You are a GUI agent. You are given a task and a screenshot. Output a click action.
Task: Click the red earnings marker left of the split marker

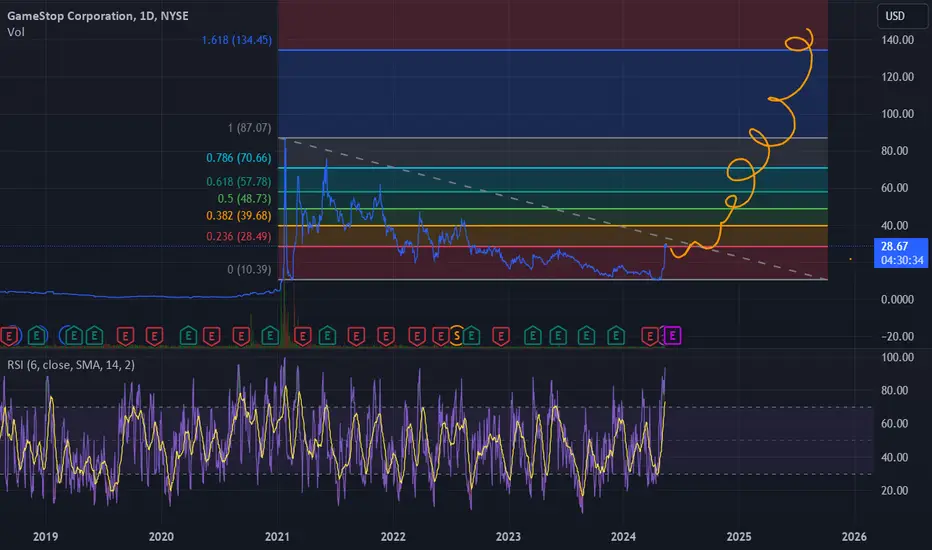point(440,336)
